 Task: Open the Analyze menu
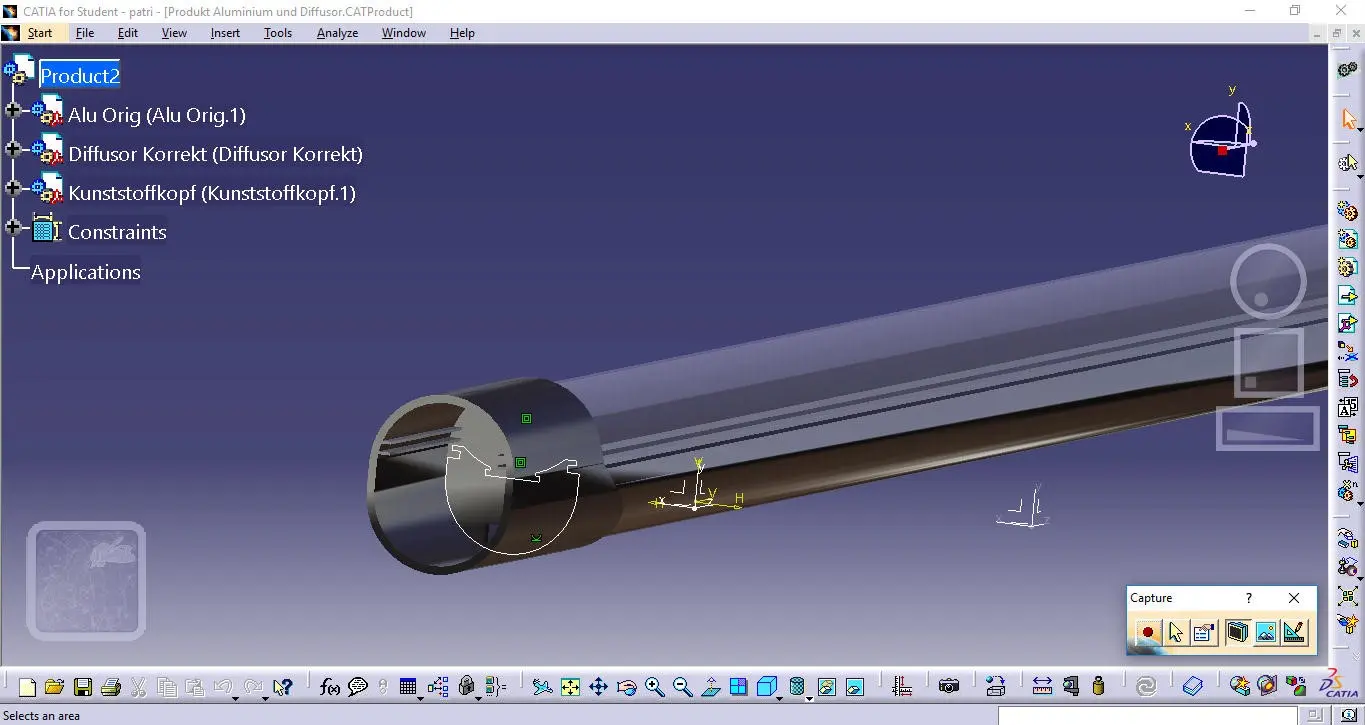tap(337, 33)
